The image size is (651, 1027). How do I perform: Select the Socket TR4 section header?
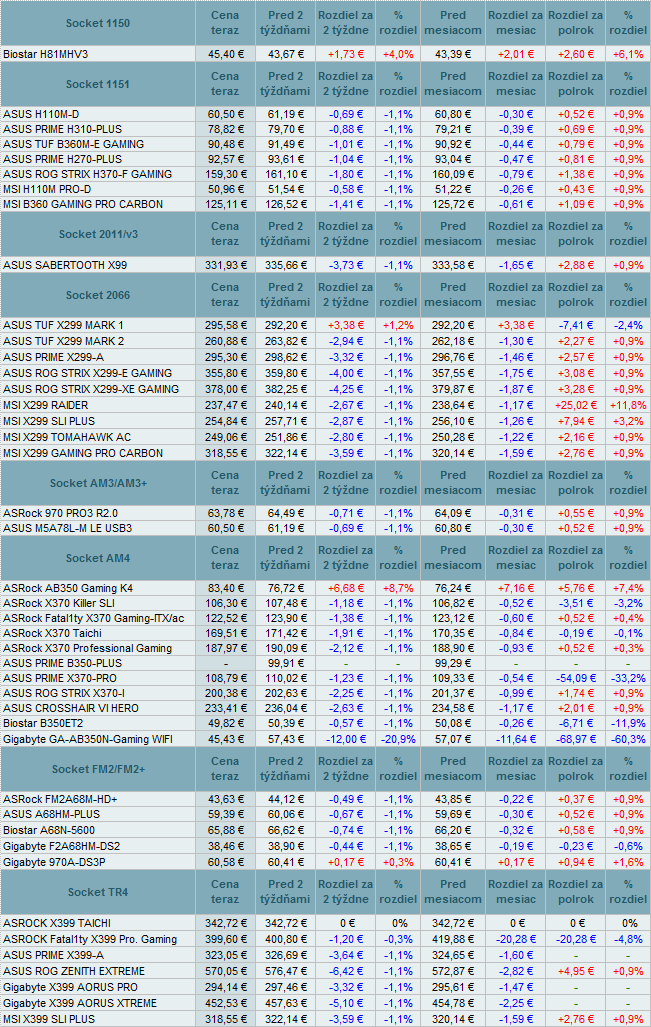pos(97,892)
